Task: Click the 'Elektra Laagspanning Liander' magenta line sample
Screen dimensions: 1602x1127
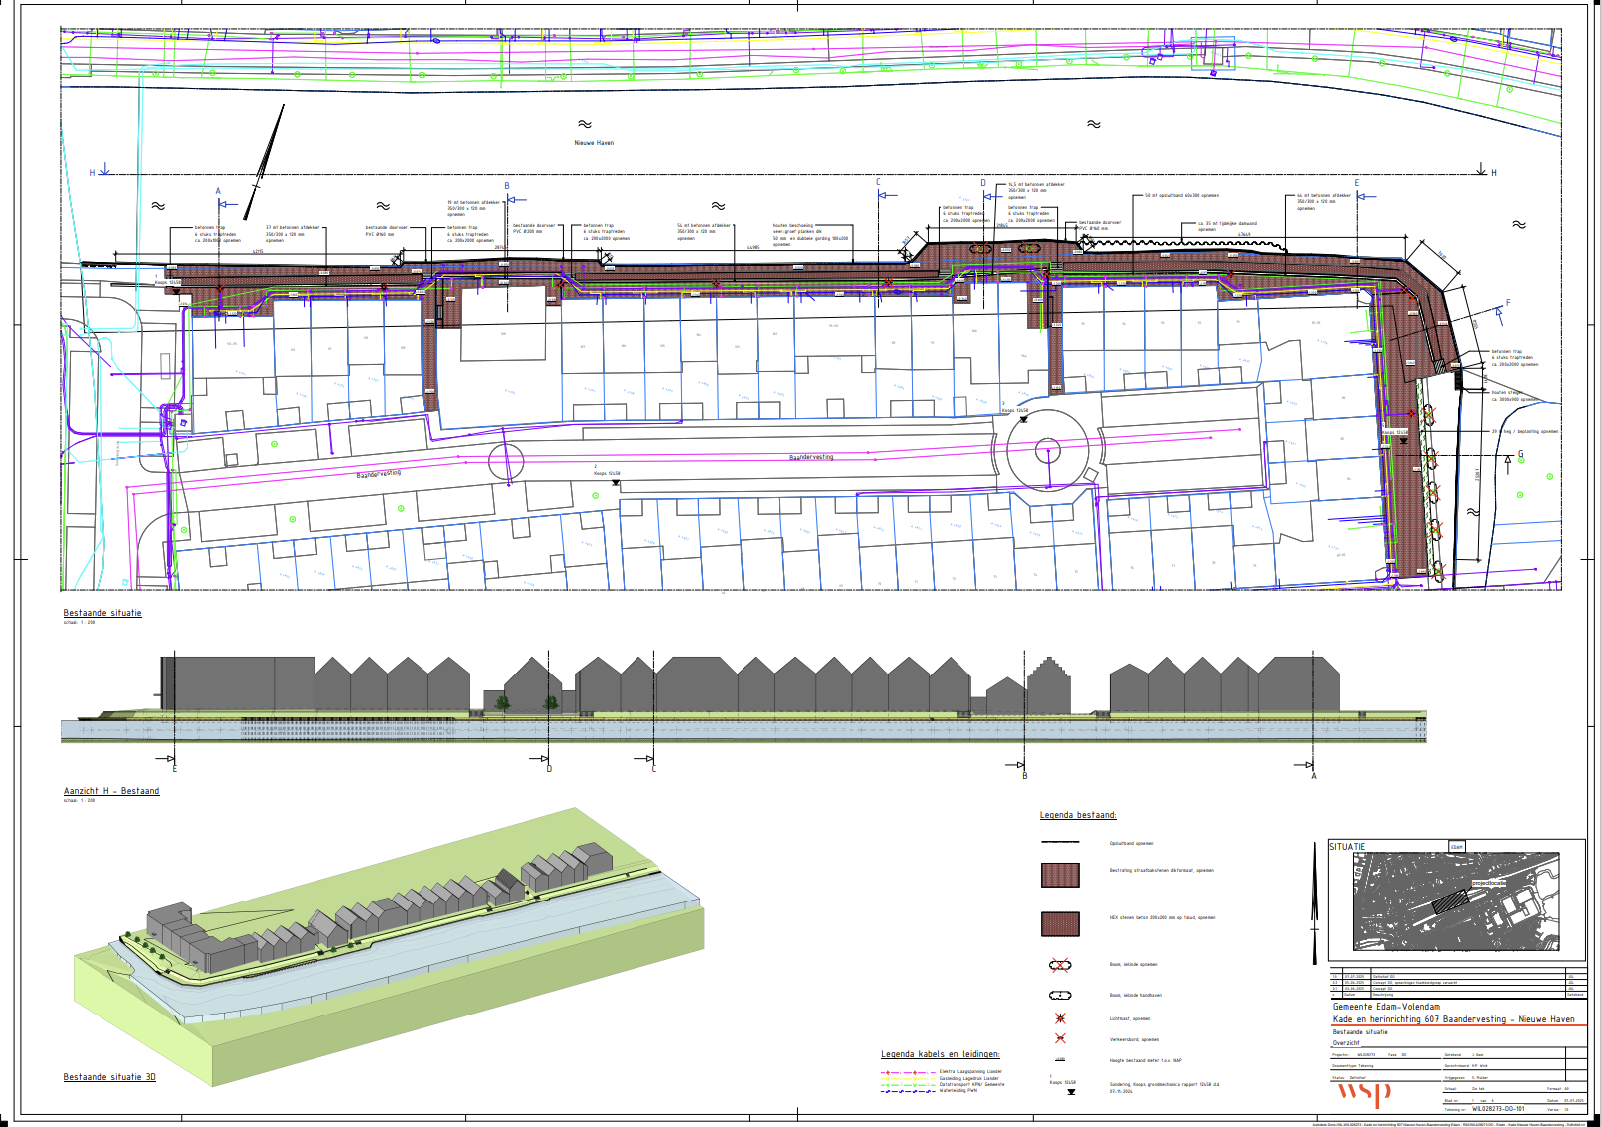Action: 908,1072
